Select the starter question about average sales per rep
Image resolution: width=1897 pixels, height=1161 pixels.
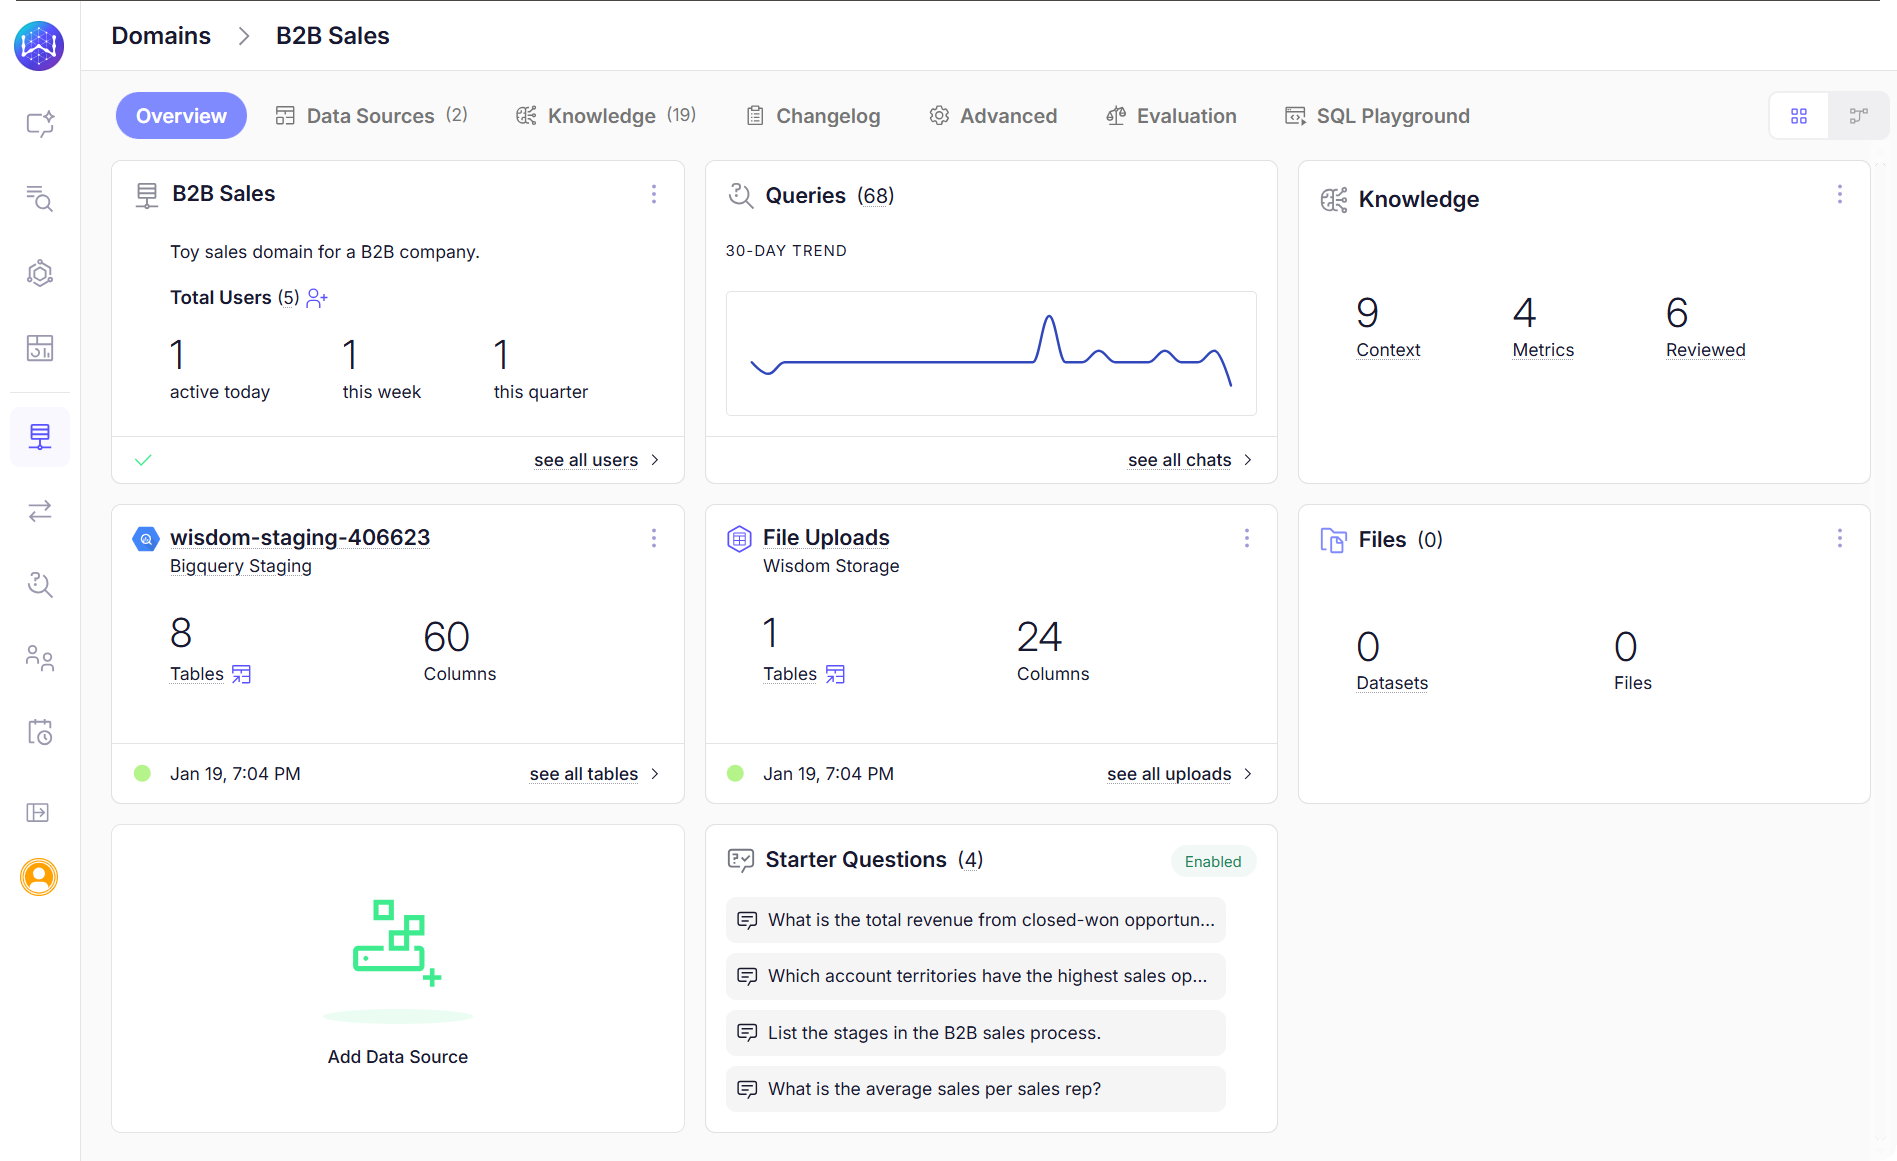click(975, 1089)
